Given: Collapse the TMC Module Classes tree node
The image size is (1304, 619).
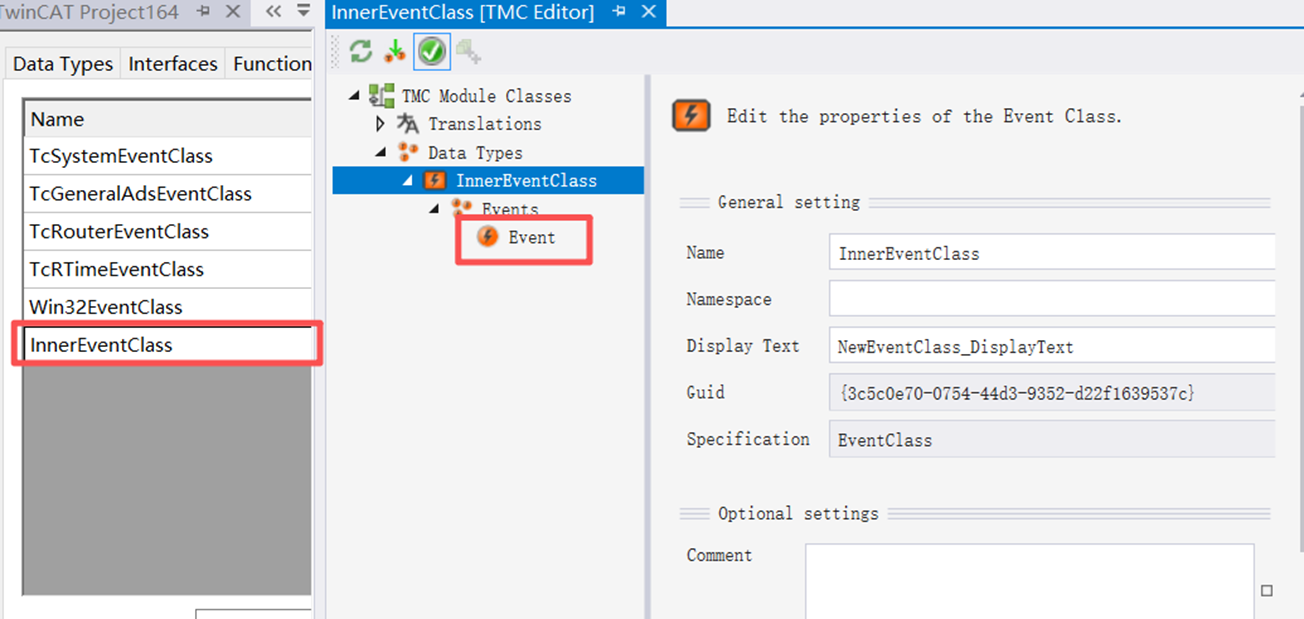Looking at the screenshot, I should point(354,96).
